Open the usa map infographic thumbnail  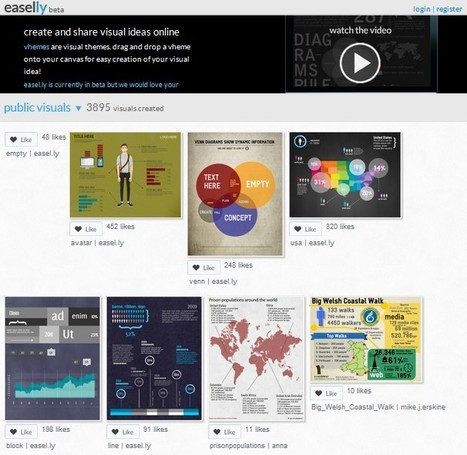345,175
